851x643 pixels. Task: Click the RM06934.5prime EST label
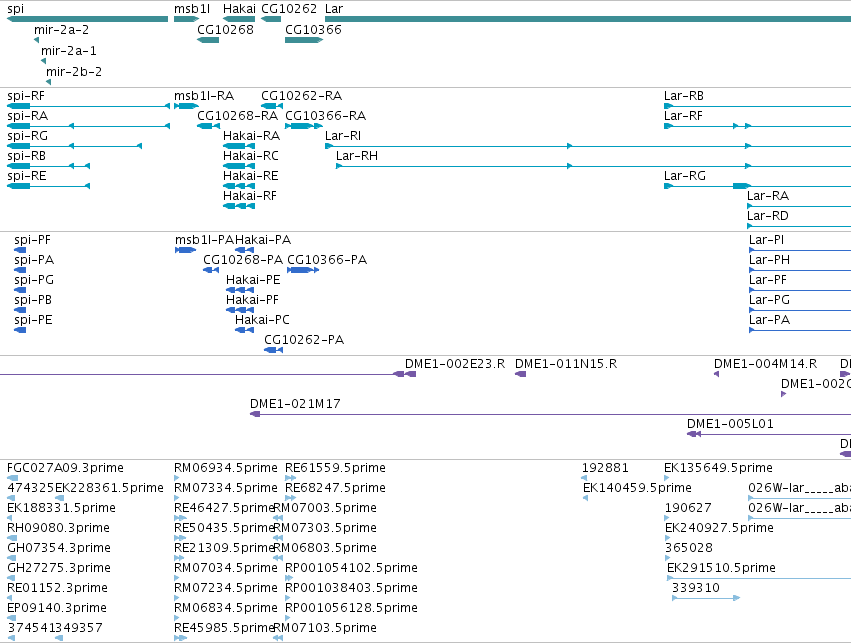(226, 468)
